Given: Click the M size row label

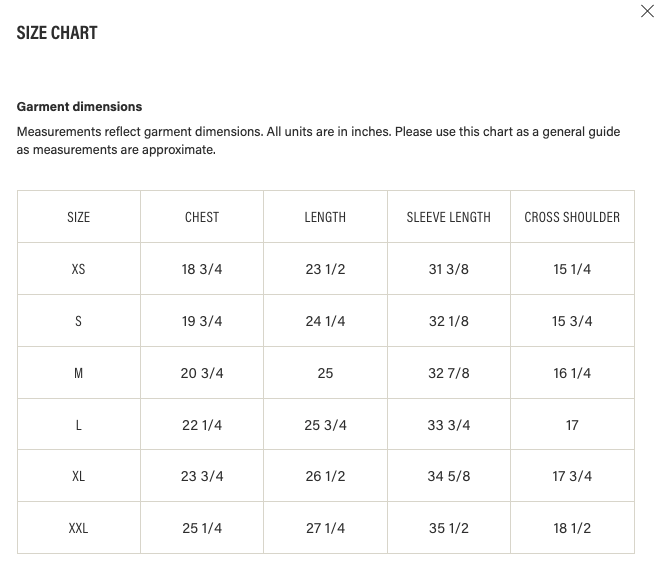Looking at the screenshot, I should coord(79,373).
